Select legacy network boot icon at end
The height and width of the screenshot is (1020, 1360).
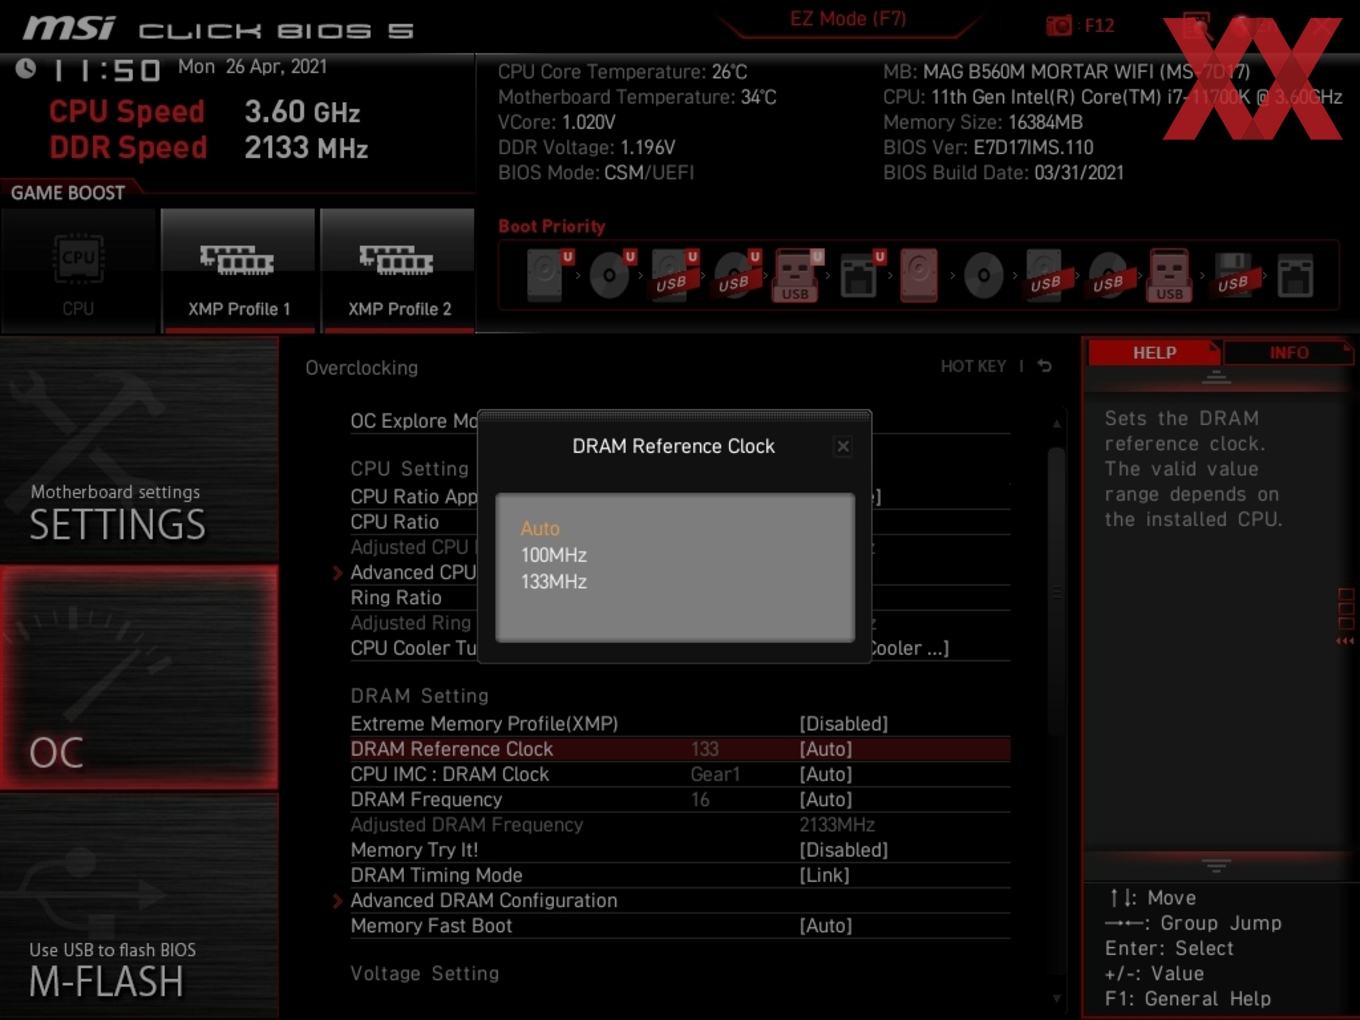pos(1295,275)
